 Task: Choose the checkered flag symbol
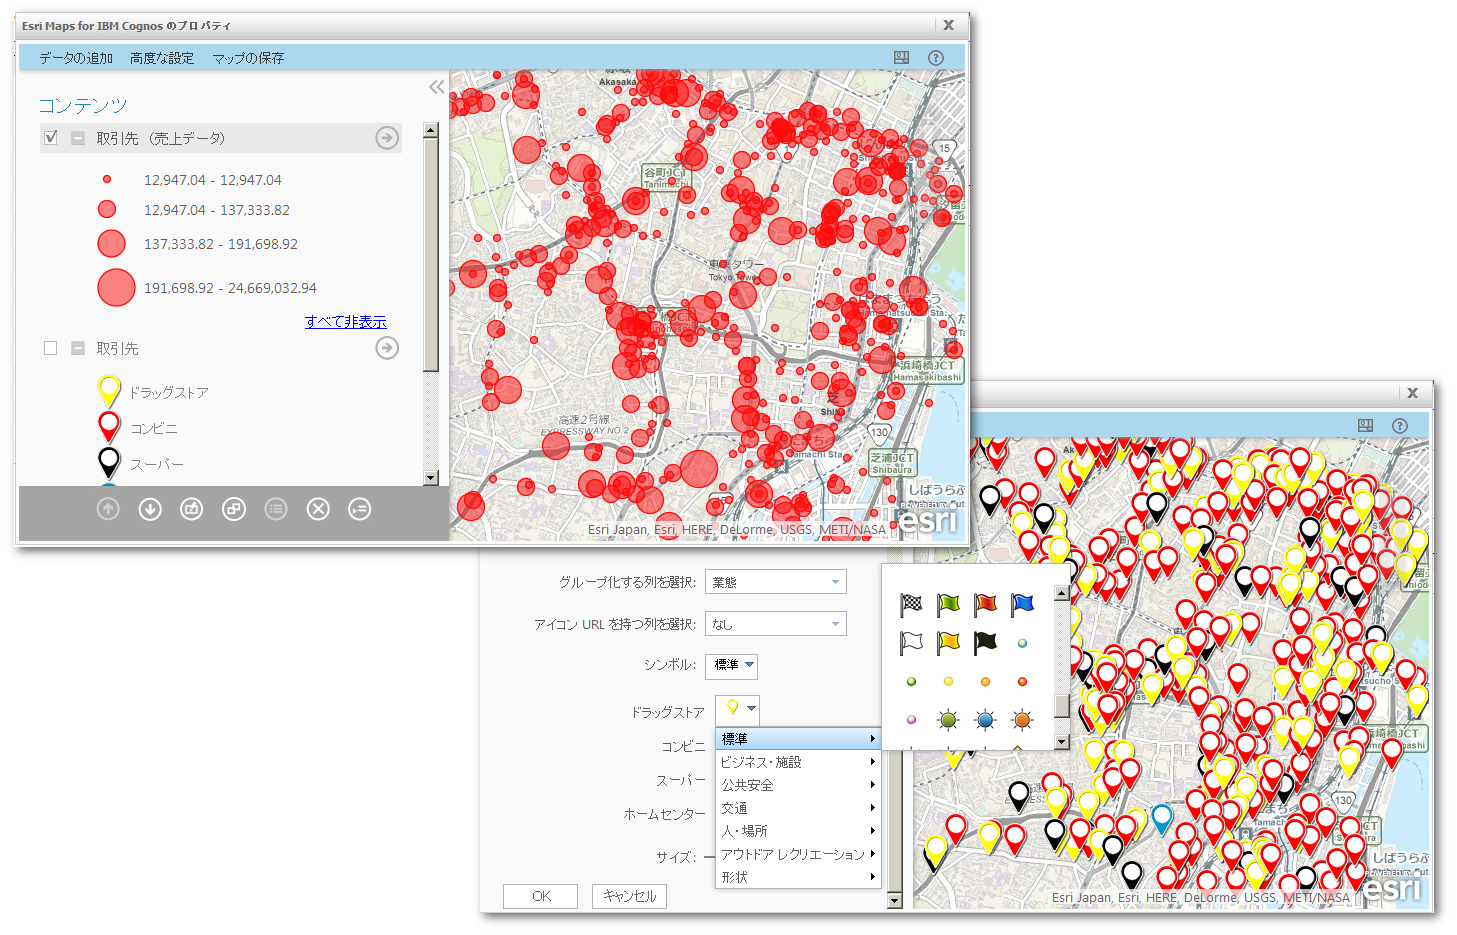(x=911, y=604)
